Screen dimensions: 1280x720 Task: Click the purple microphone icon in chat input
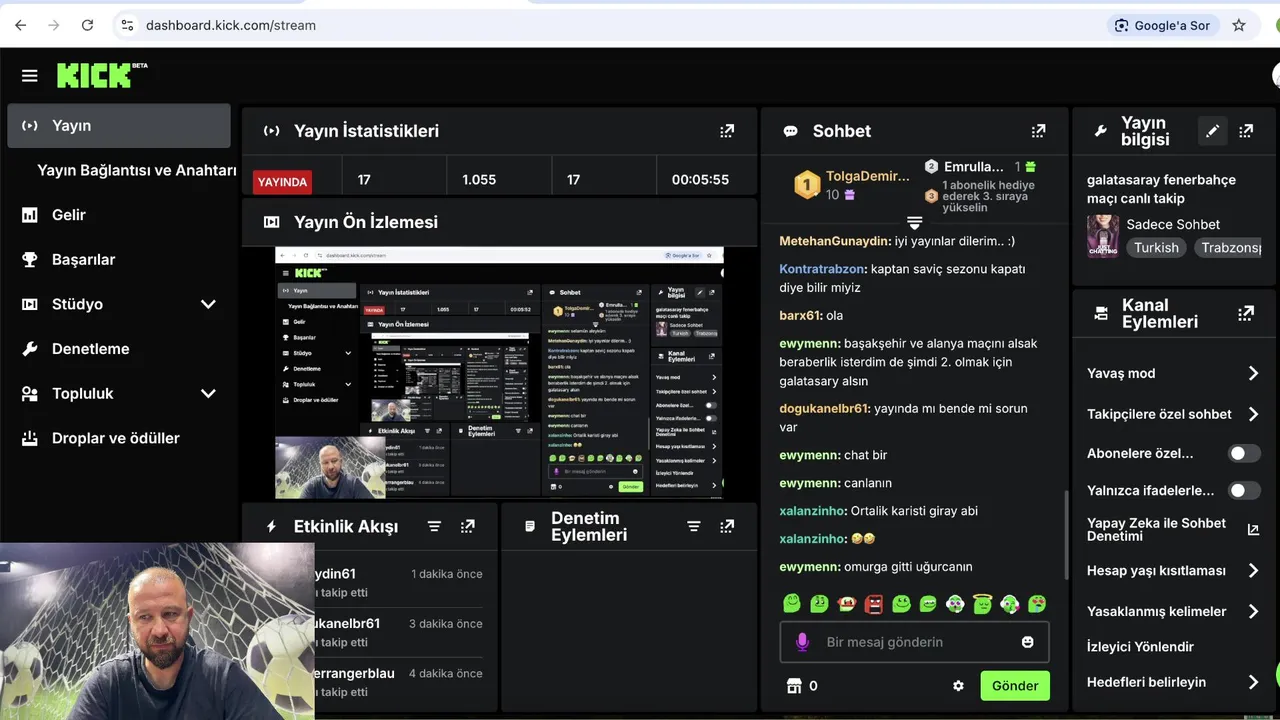pyautogui.click(x=801, y=642)
